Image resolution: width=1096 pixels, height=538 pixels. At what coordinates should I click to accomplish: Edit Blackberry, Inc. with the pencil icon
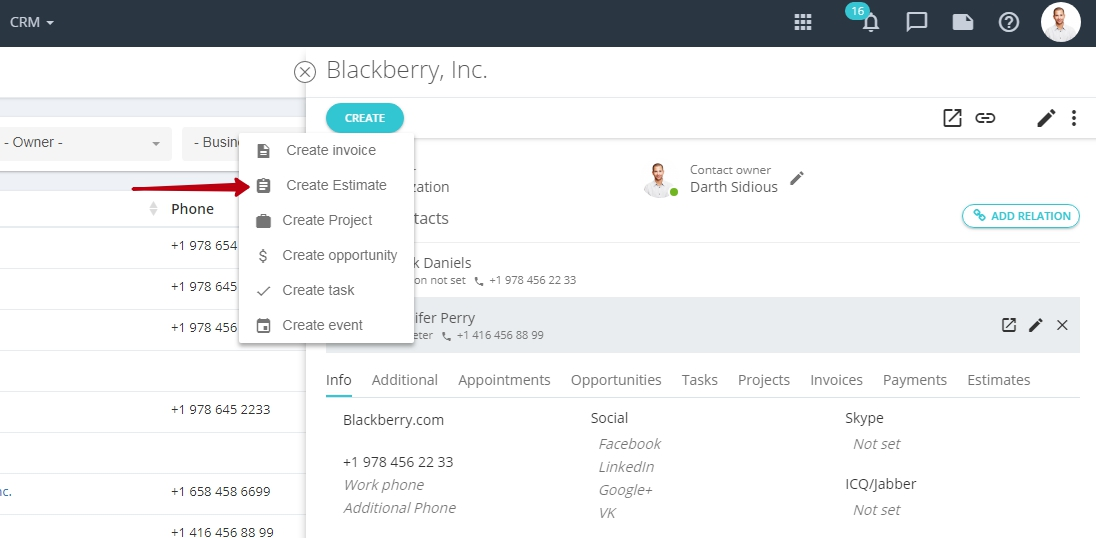coord(1046,118)
